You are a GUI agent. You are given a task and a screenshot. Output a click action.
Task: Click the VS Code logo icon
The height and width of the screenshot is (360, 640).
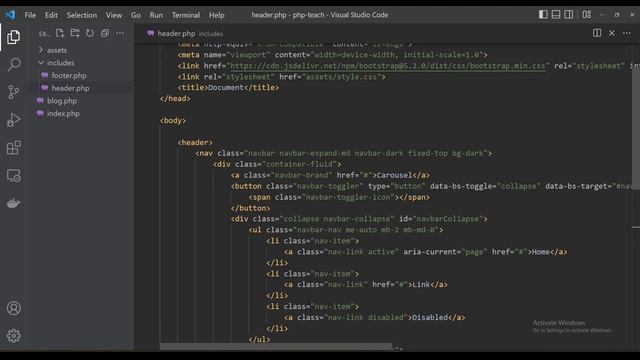click(x=10, y=15)
